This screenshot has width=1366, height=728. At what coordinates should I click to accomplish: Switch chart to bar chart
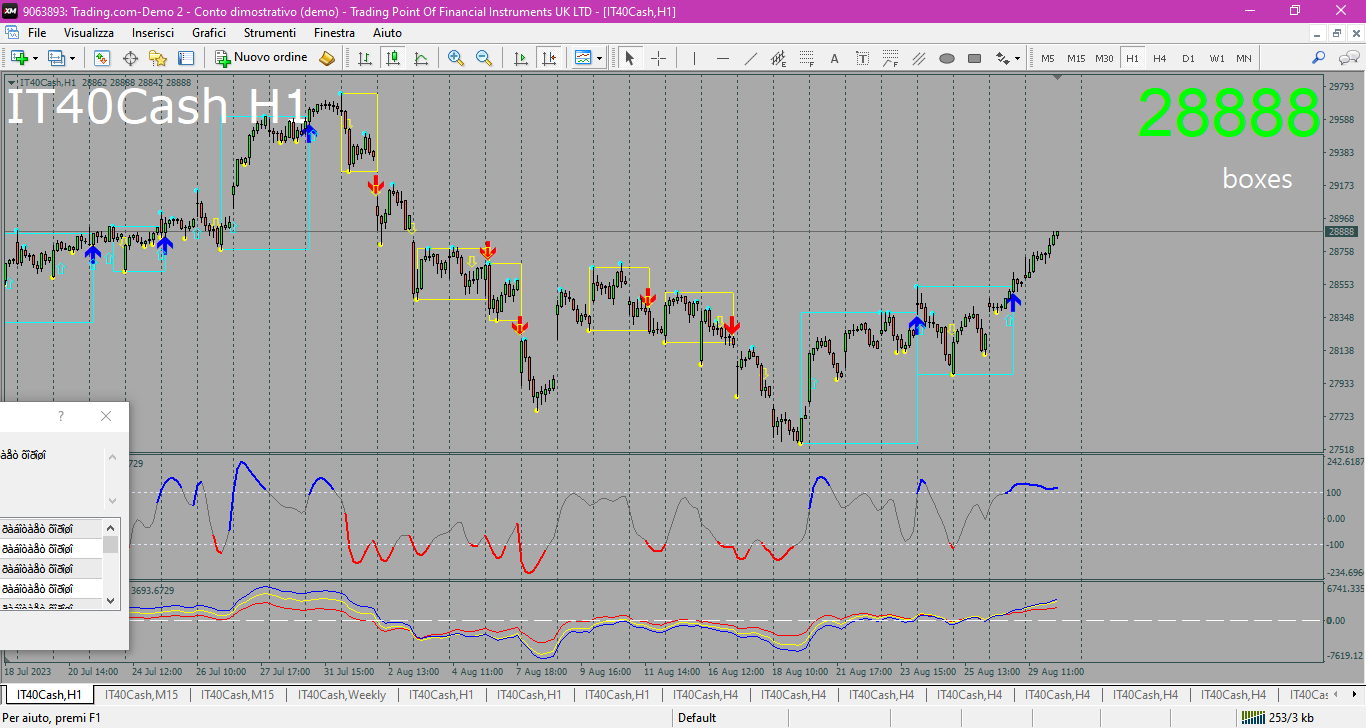coord(365,58)
